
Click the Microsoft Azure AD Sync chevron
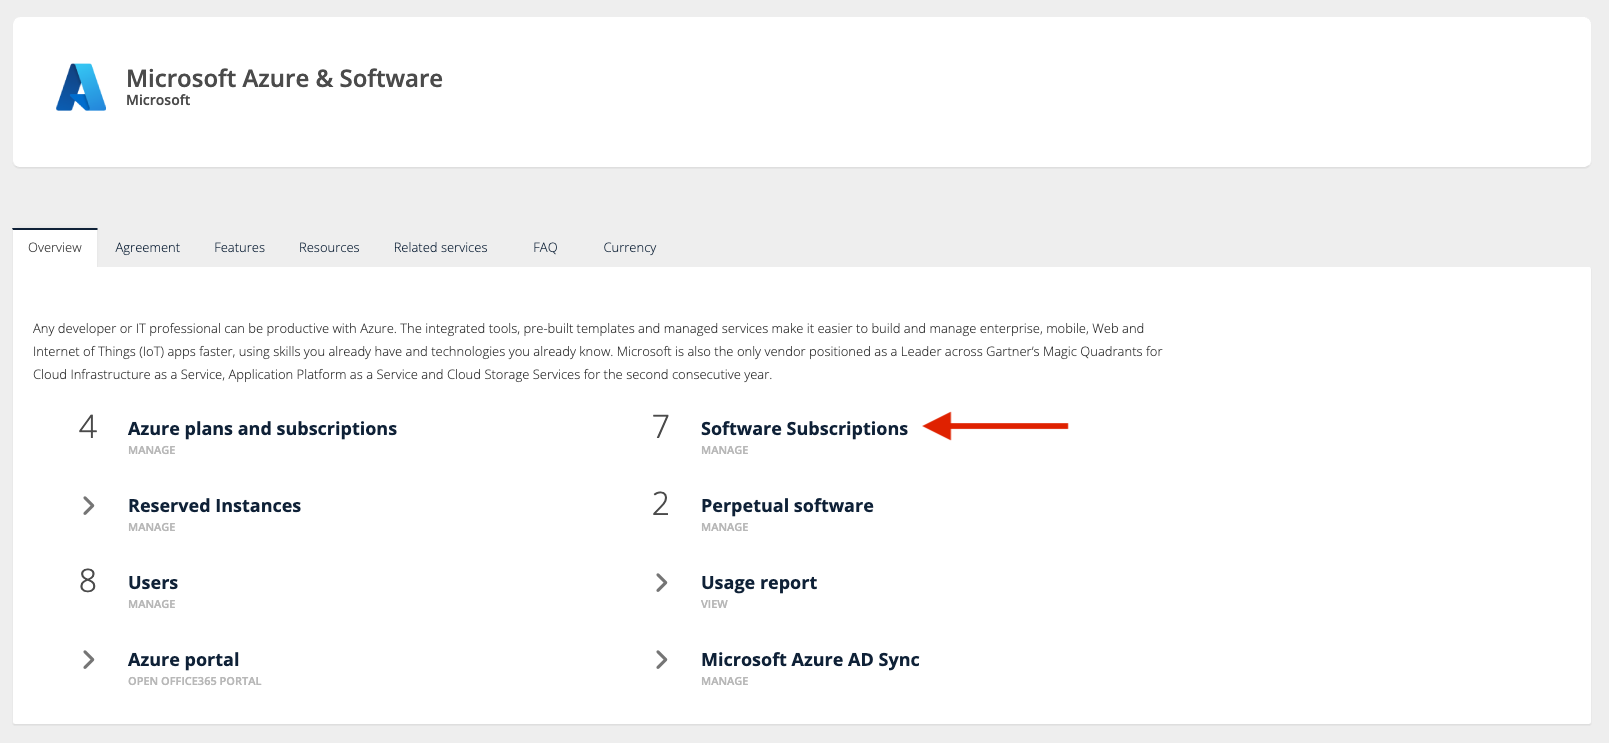(661, 660)
